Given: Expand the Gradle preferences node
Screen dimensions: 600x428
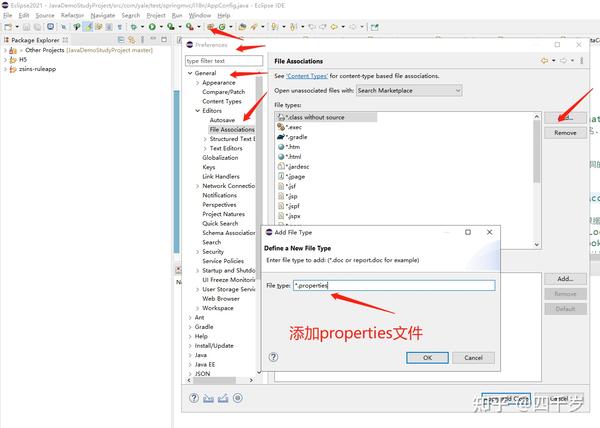Looking at the screenshot, I should (x=190, y=327).
